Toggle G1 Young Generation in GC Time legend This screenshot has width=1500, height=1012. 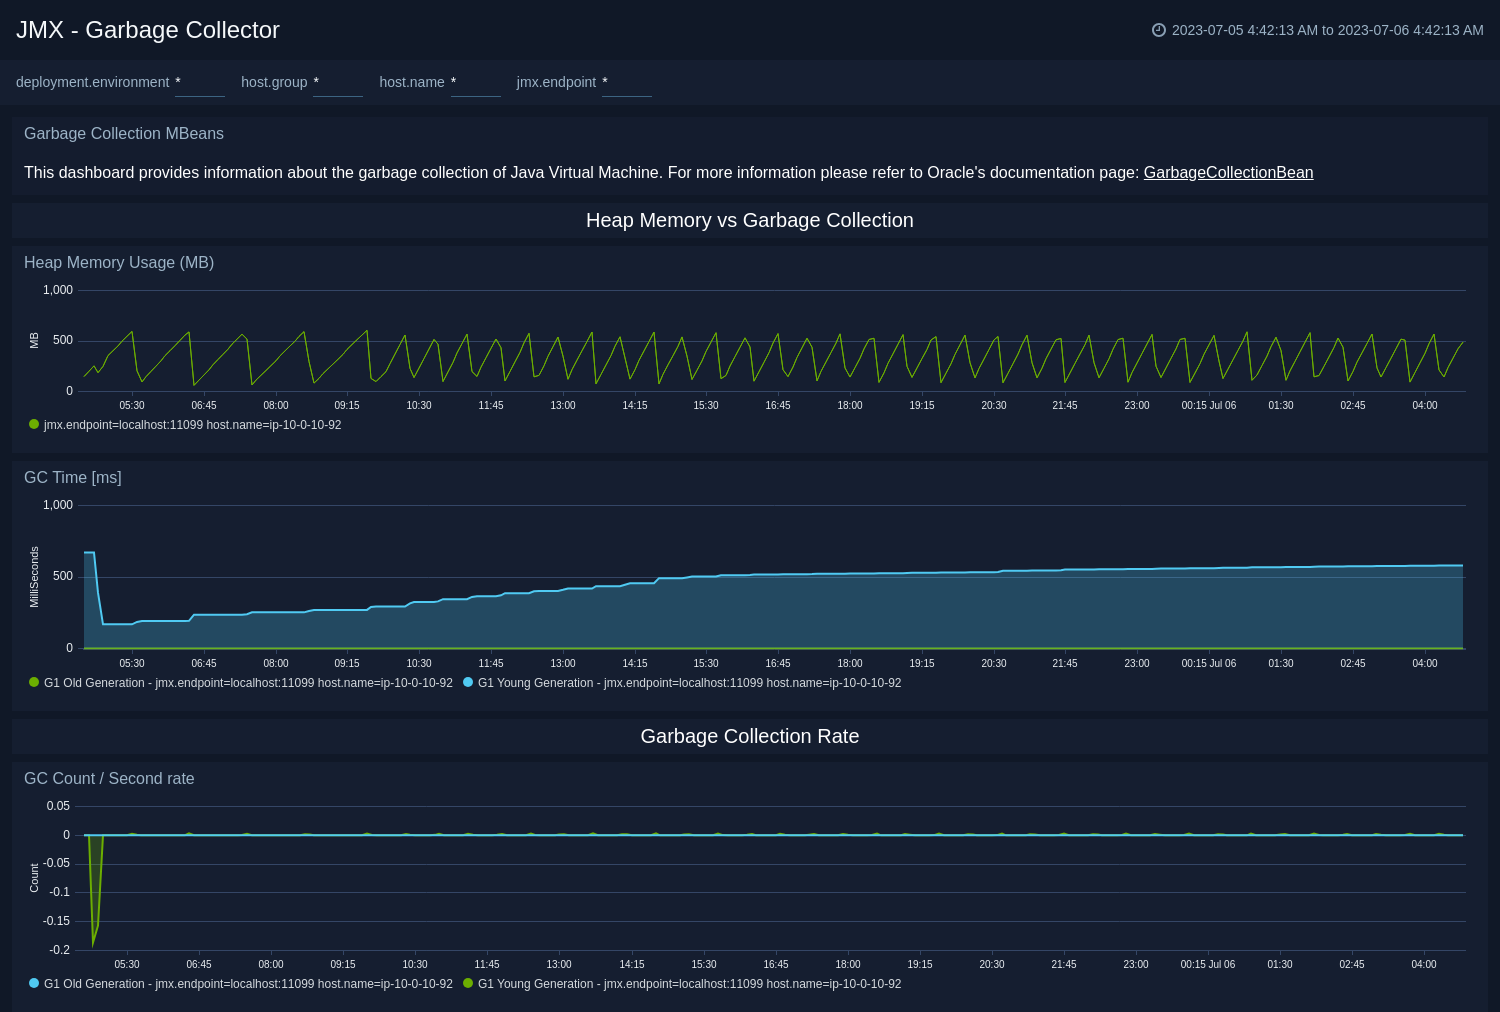[682, 683]
